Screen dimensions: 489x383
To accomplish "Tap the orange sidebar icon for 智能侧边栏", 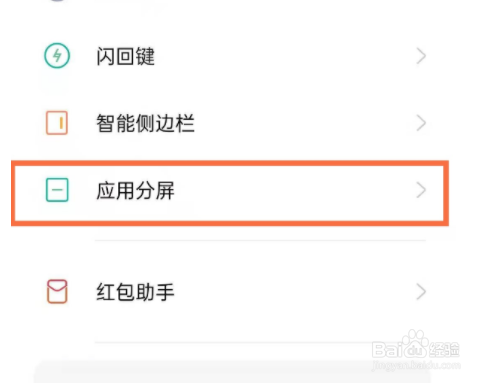I will pos(57,123).
